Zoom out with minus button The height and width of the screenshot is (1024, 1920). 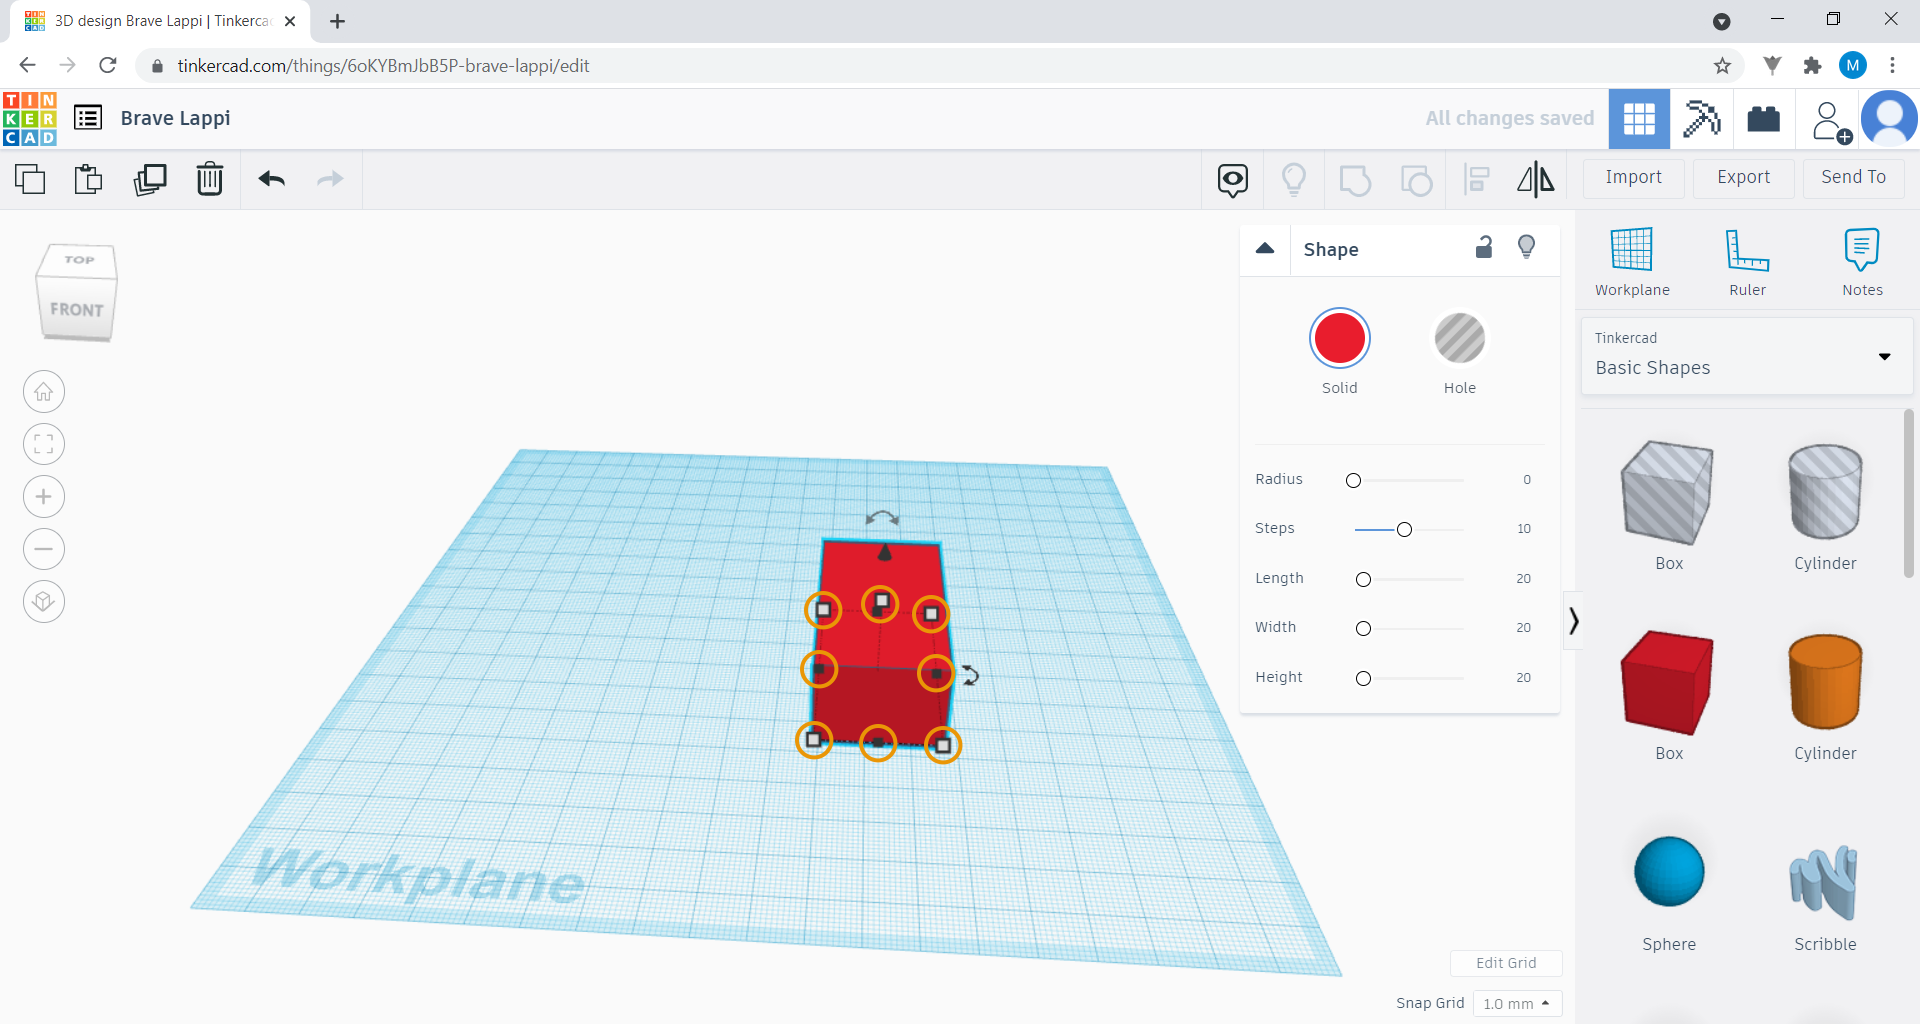[x=44, y=549]
